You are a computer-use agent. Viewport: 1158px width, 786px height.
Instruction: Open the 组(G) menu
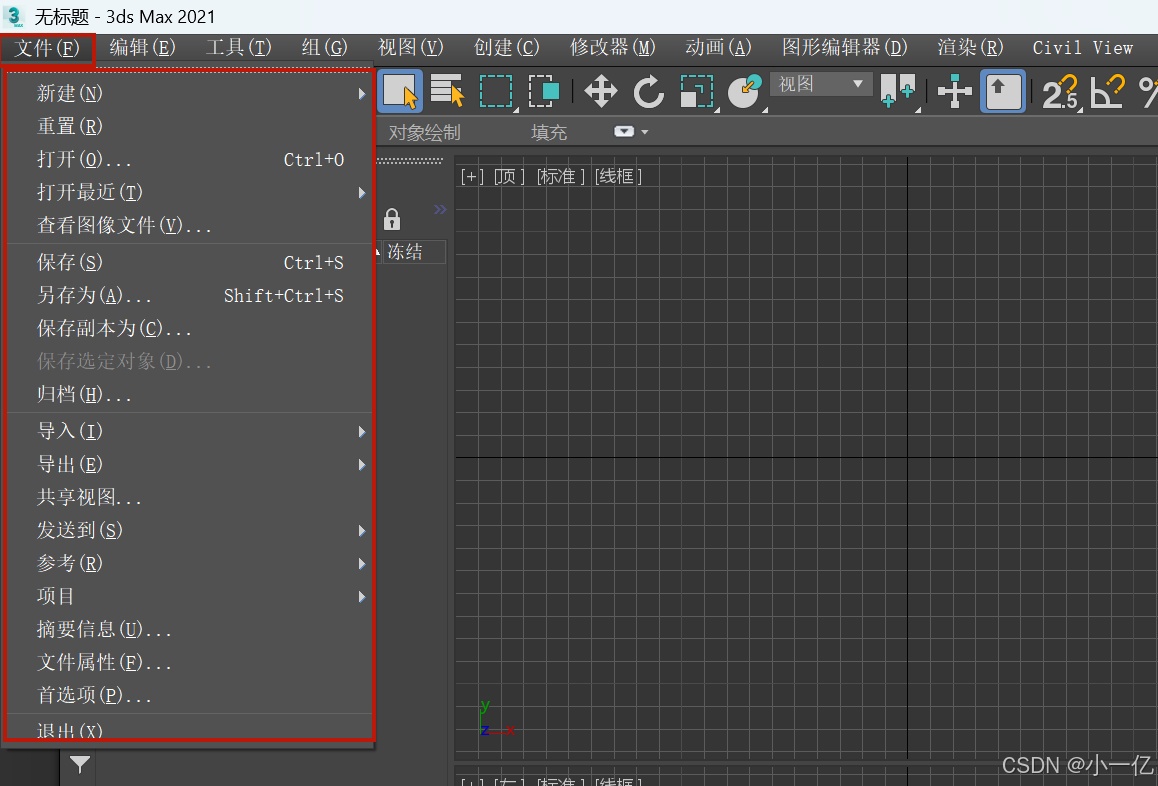click(324, 48)
